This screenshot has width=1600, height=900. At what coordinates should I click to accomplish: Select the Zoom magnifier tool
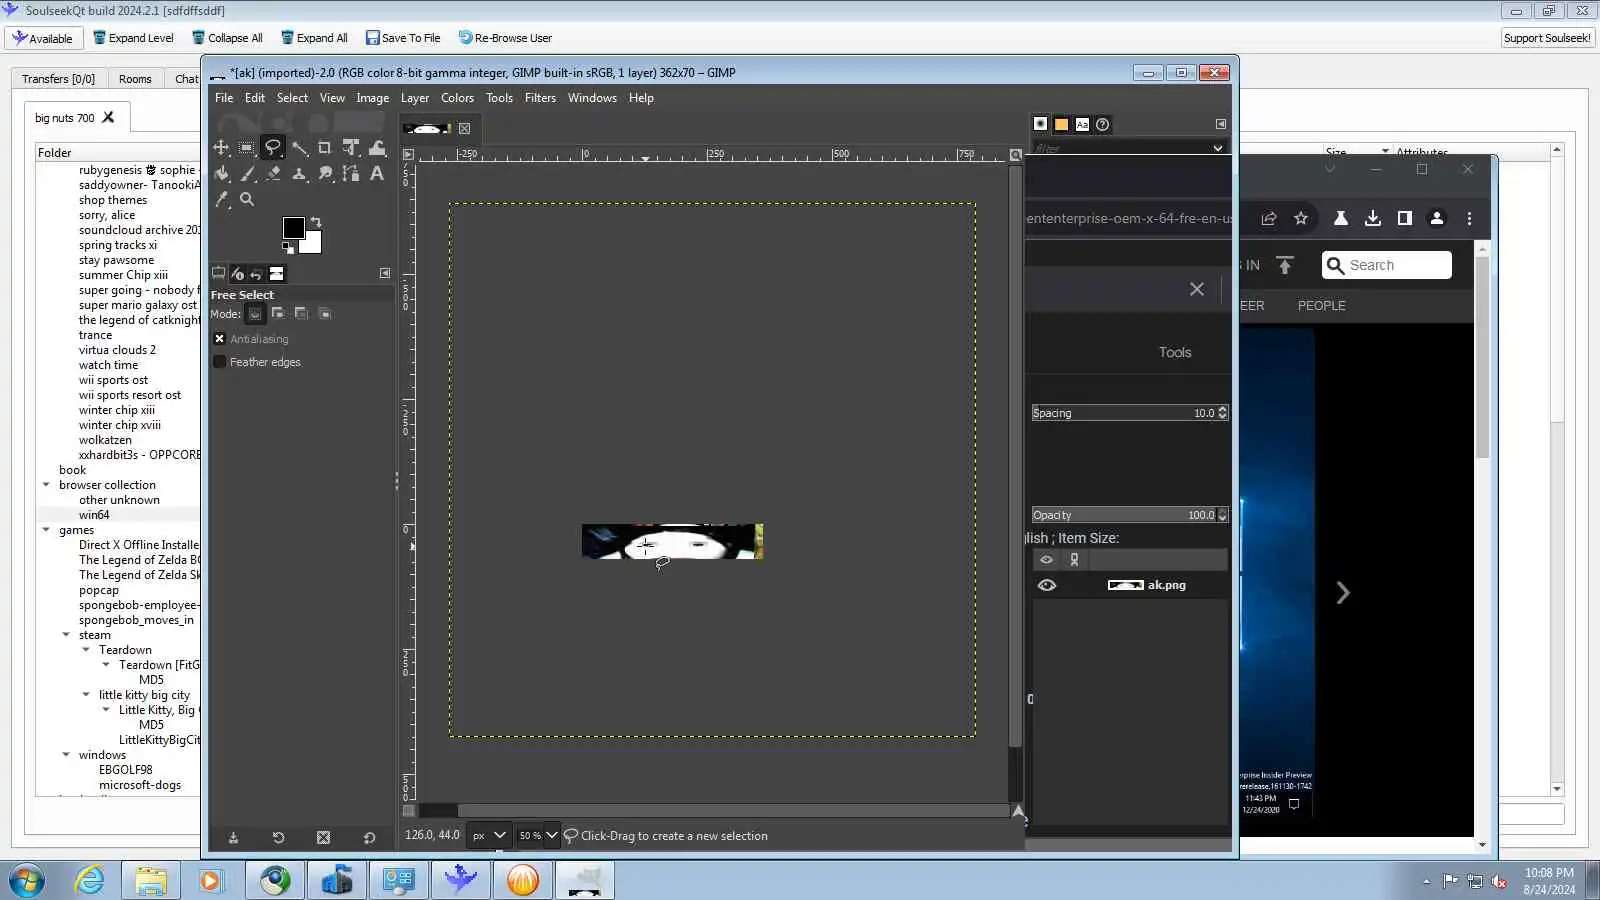pos(247,199)
